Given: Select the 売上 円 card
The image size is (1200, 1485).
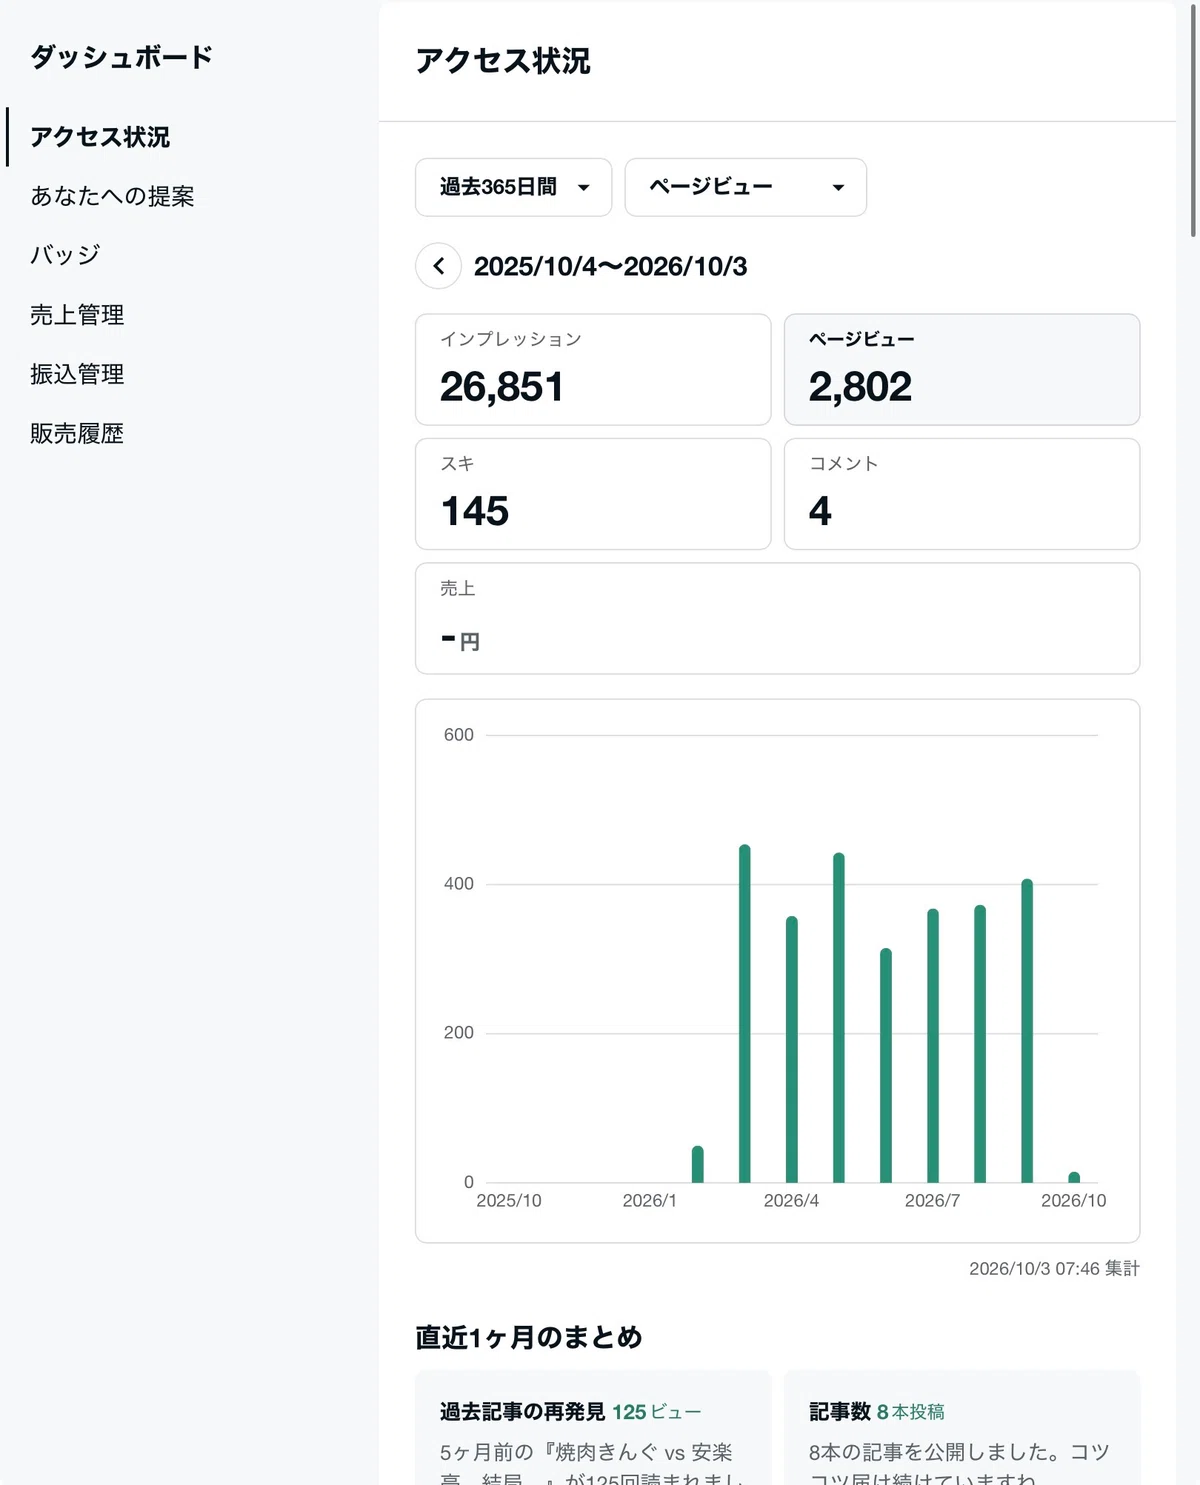Looking at the screenshot, I should 777,618.
